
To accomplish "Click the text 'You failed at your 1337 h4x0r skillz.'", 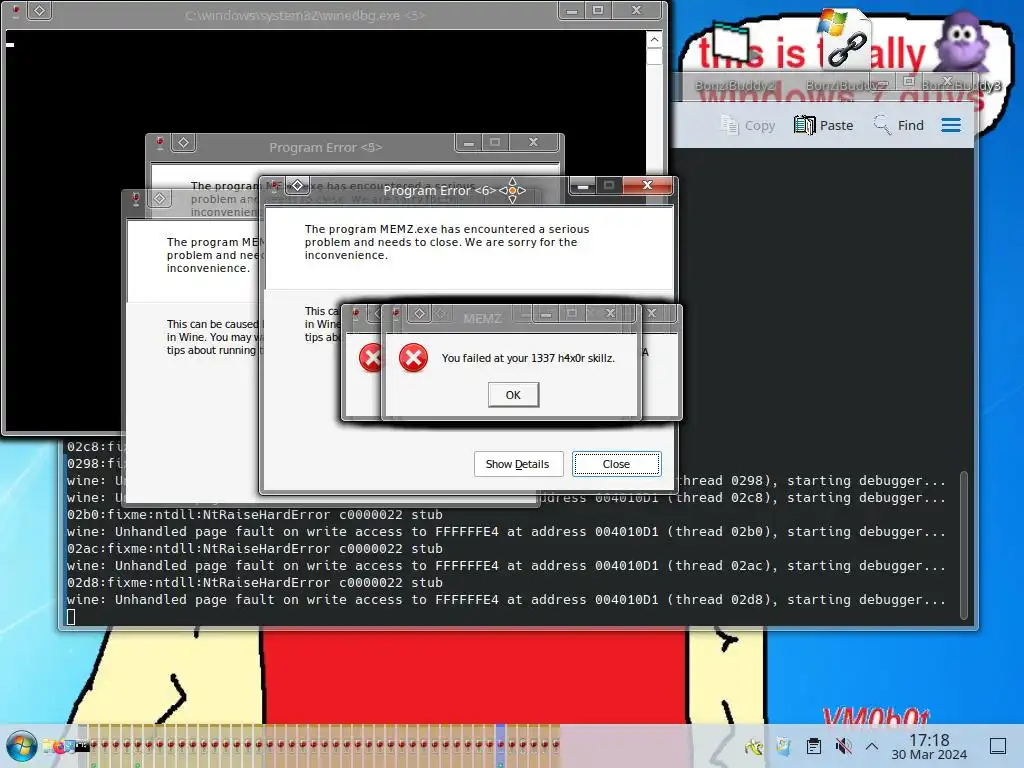I will (x=528, y=358).
